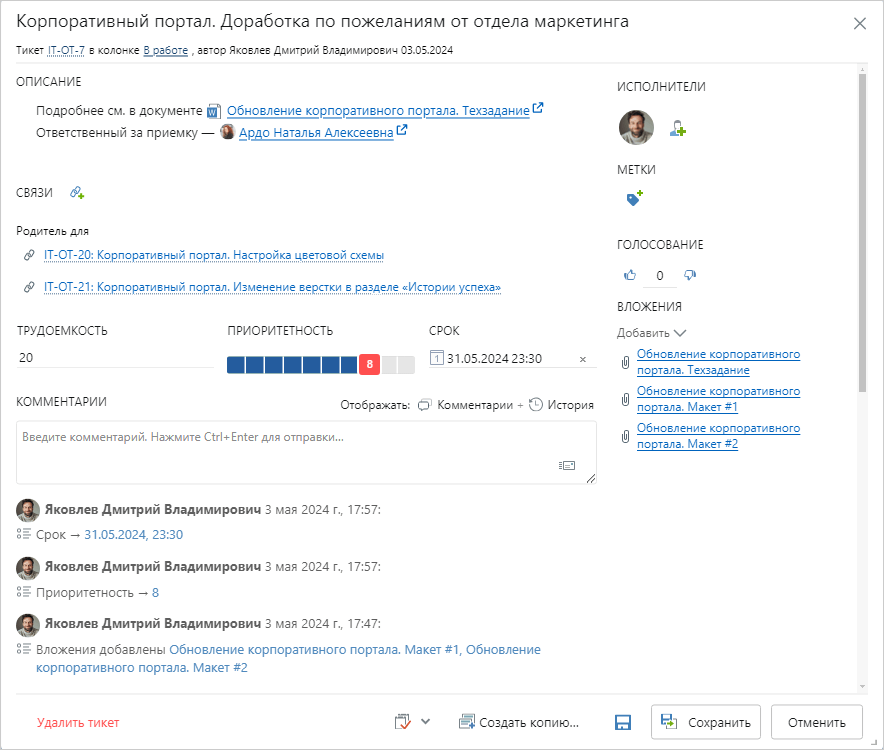Open attachment Макет #1
Viewport: 884px width, 750px height.
pyautogui.click(x=718, y=399)
